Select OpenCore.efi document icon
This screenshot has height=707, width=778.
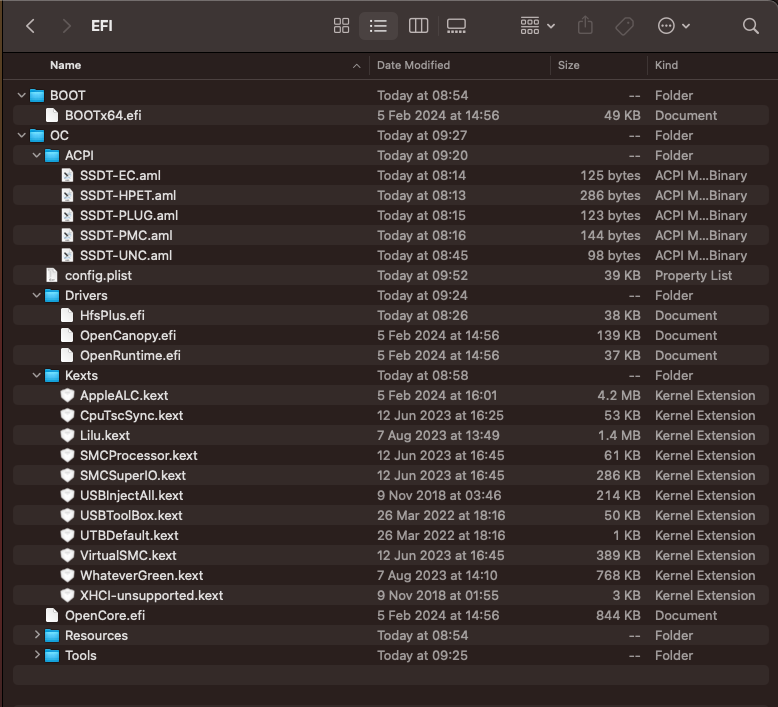52,615
